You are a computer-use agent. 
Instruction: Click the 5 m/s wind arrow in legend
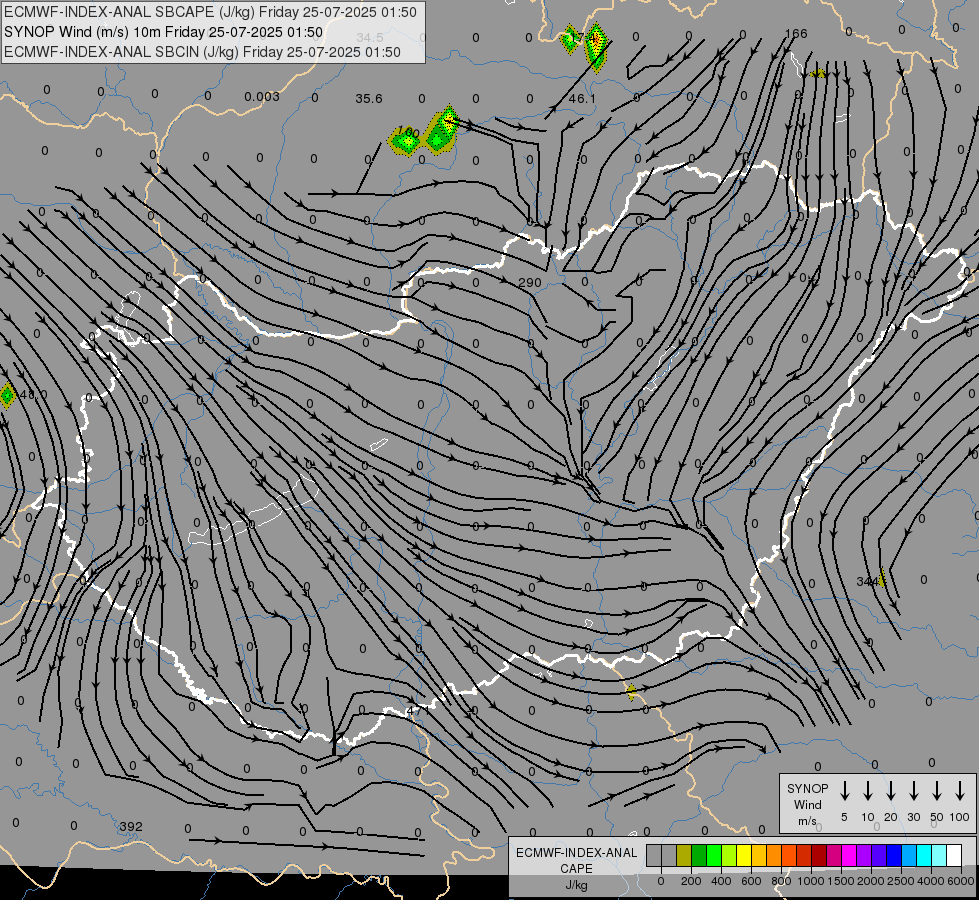(844, 791)
